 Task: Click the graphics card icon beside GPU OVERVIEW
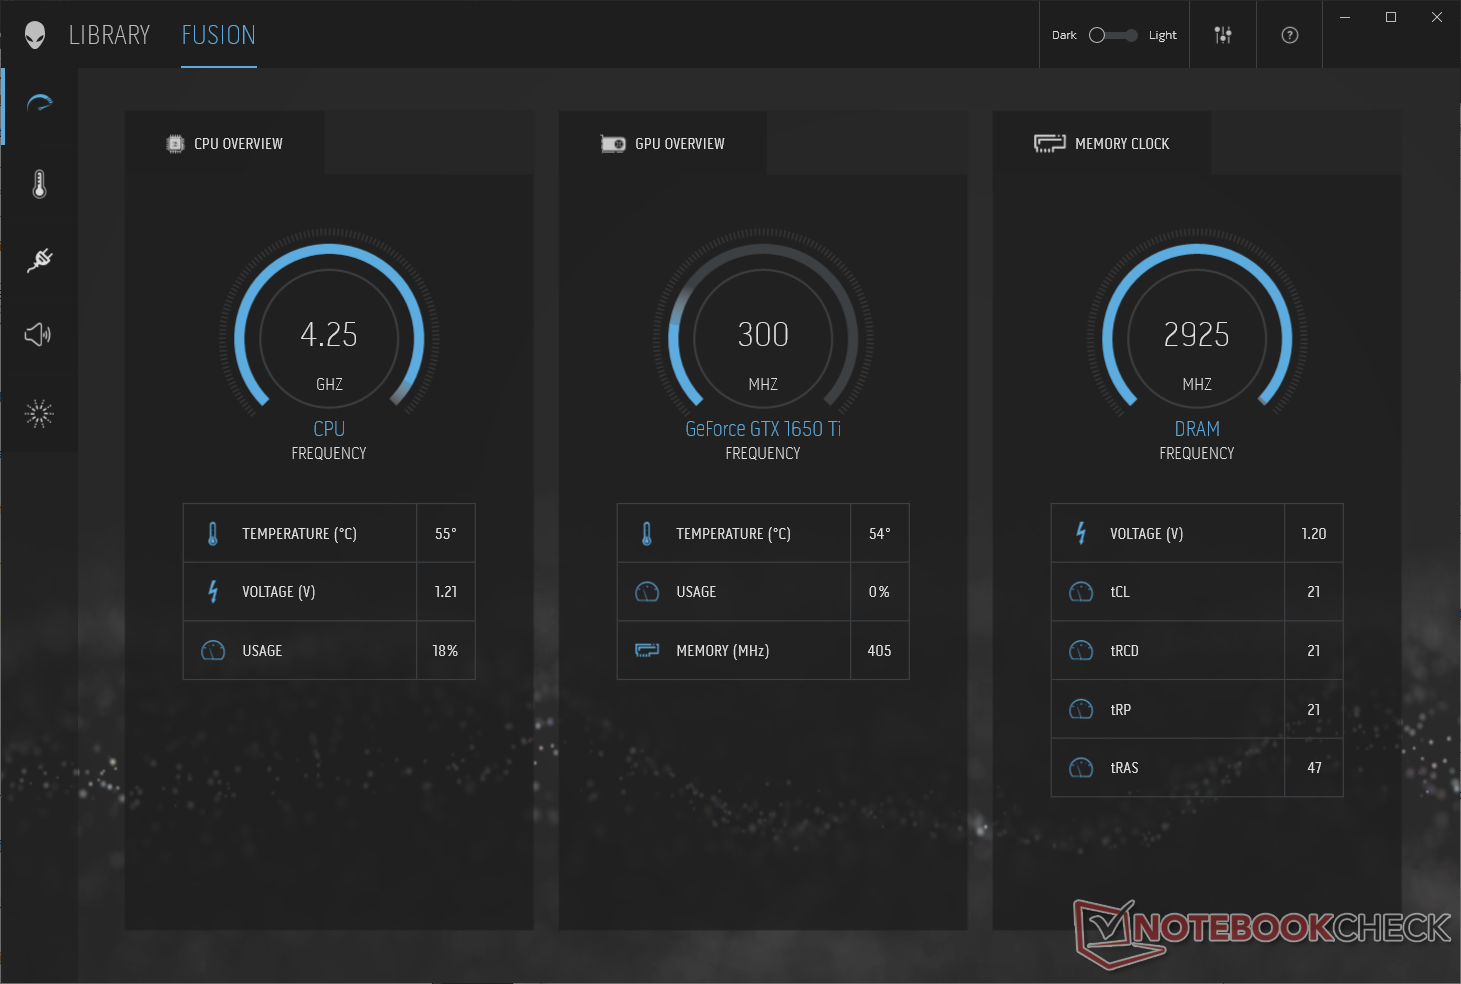[613, 144]
